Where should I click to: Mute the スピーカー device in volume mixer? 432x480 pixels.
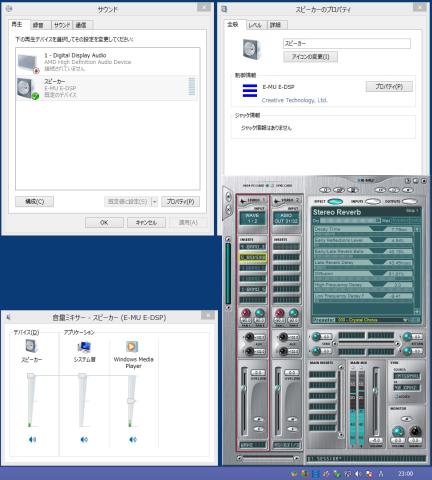tap(32, 439)
